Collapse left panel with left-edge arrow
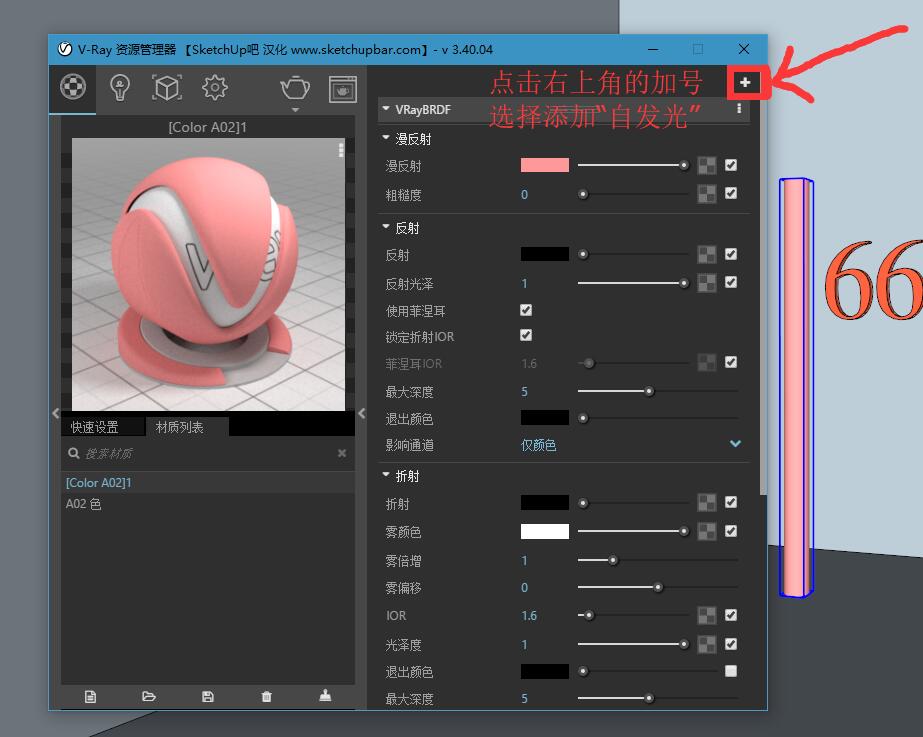Viewport: 923px width, 737px height. point(55,413)
